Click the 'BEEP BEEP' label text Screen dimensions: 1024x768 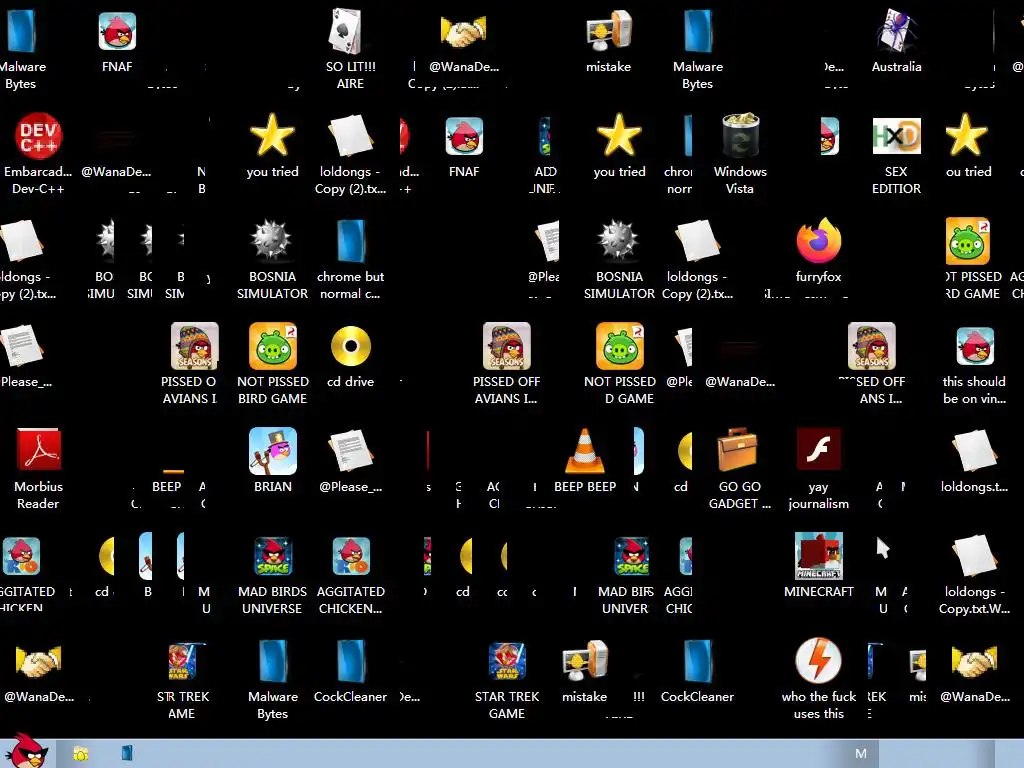584,487
